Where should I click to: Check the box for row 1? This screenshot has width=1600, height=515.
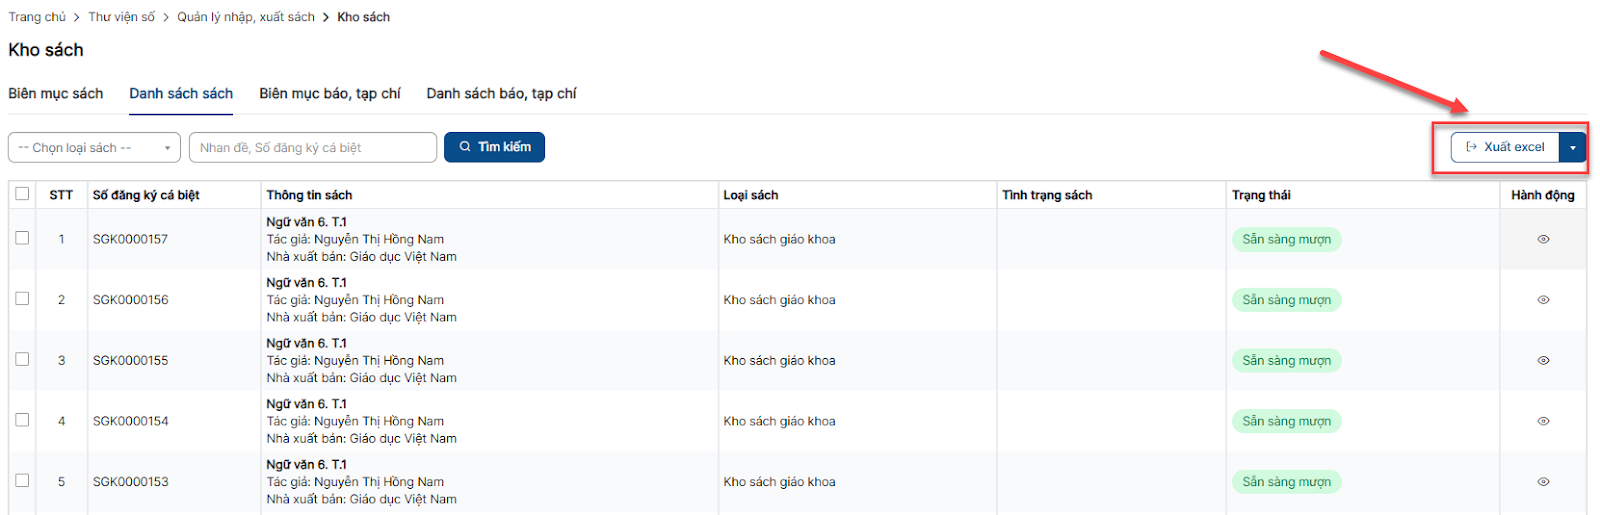(x=22, y=238)
